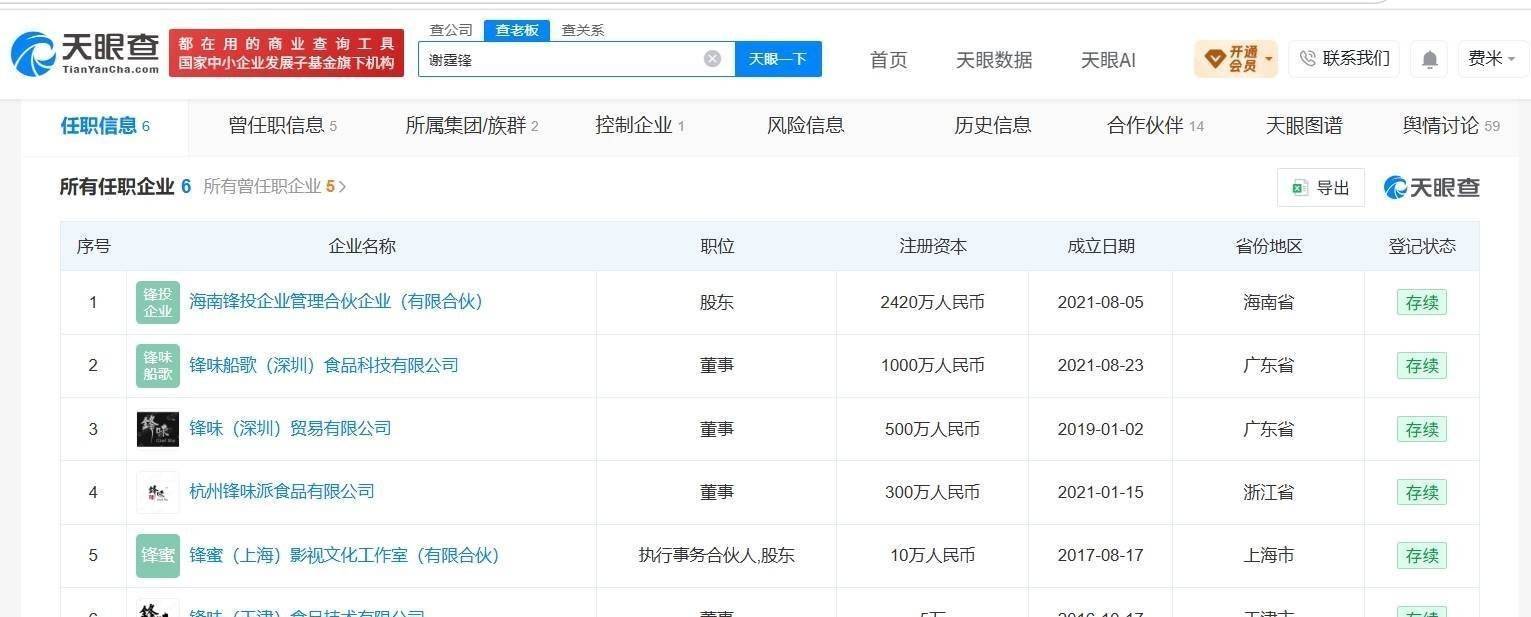This screenshot has width=1531, height=617.
Task: Open the 费米 user account dropdown
Action: coord(1492,59)
